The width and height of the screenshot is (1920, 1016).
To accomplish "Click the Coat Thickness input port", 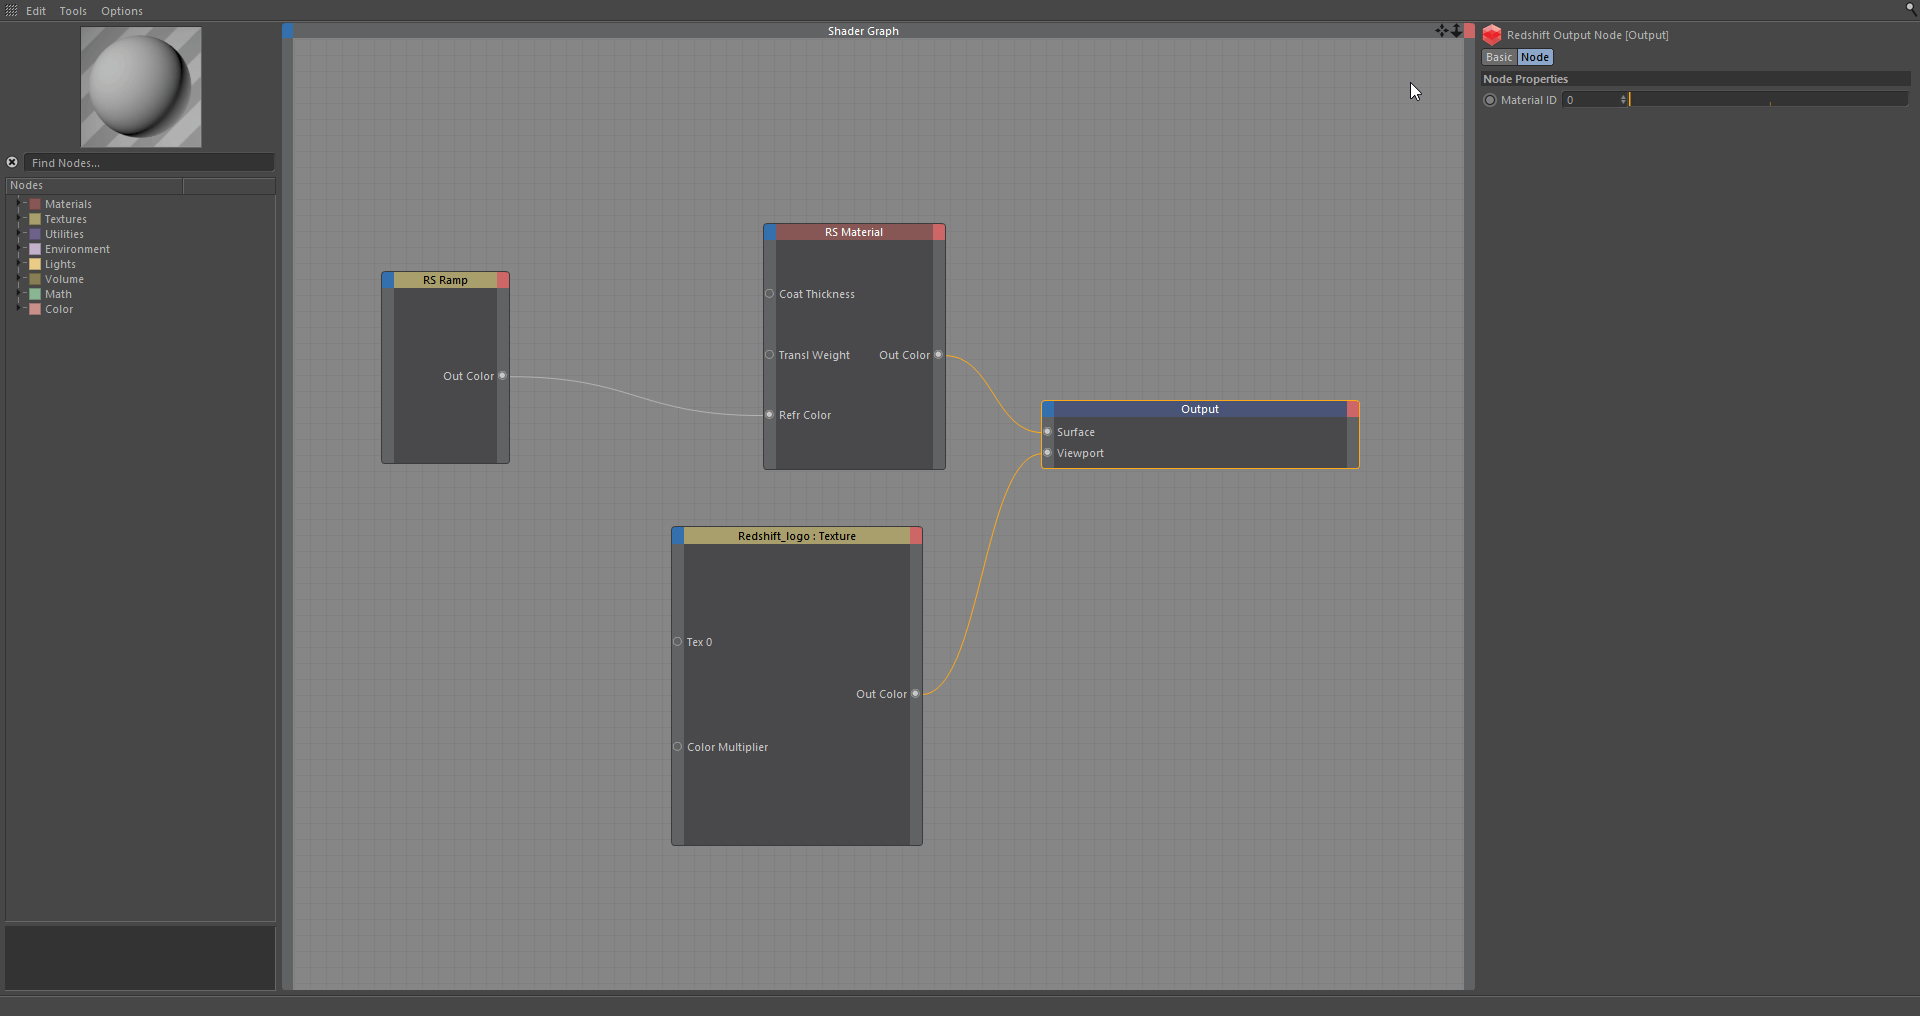I will pyautogui.click(x=770, y=294).
